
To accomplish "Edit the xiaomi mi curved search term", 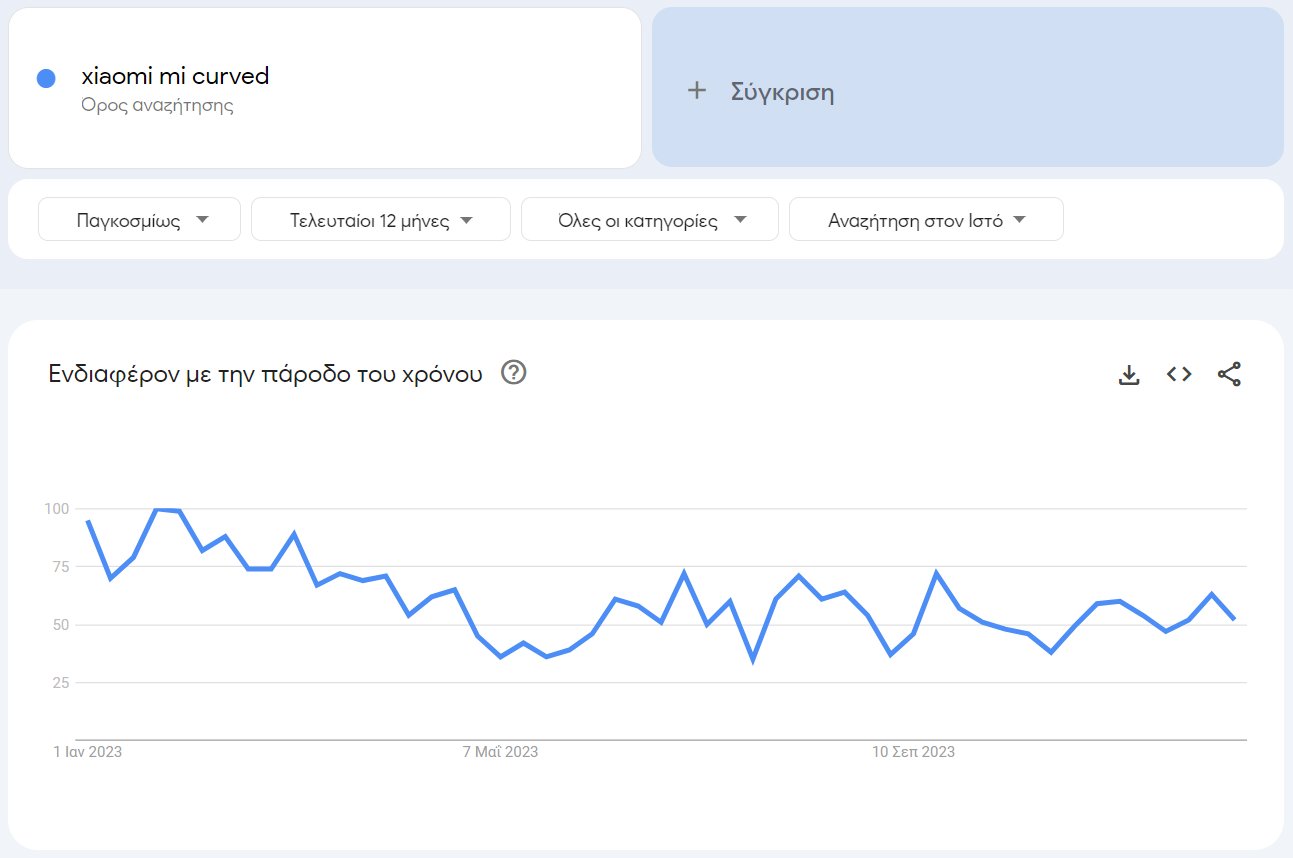I will coord(176,76).
